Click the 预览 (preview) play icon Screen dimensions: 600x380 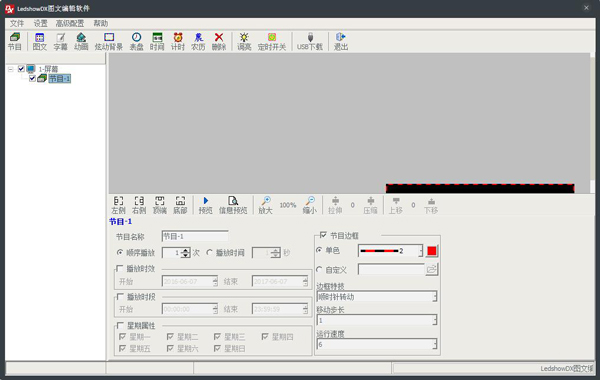click(x=205, y=205)
